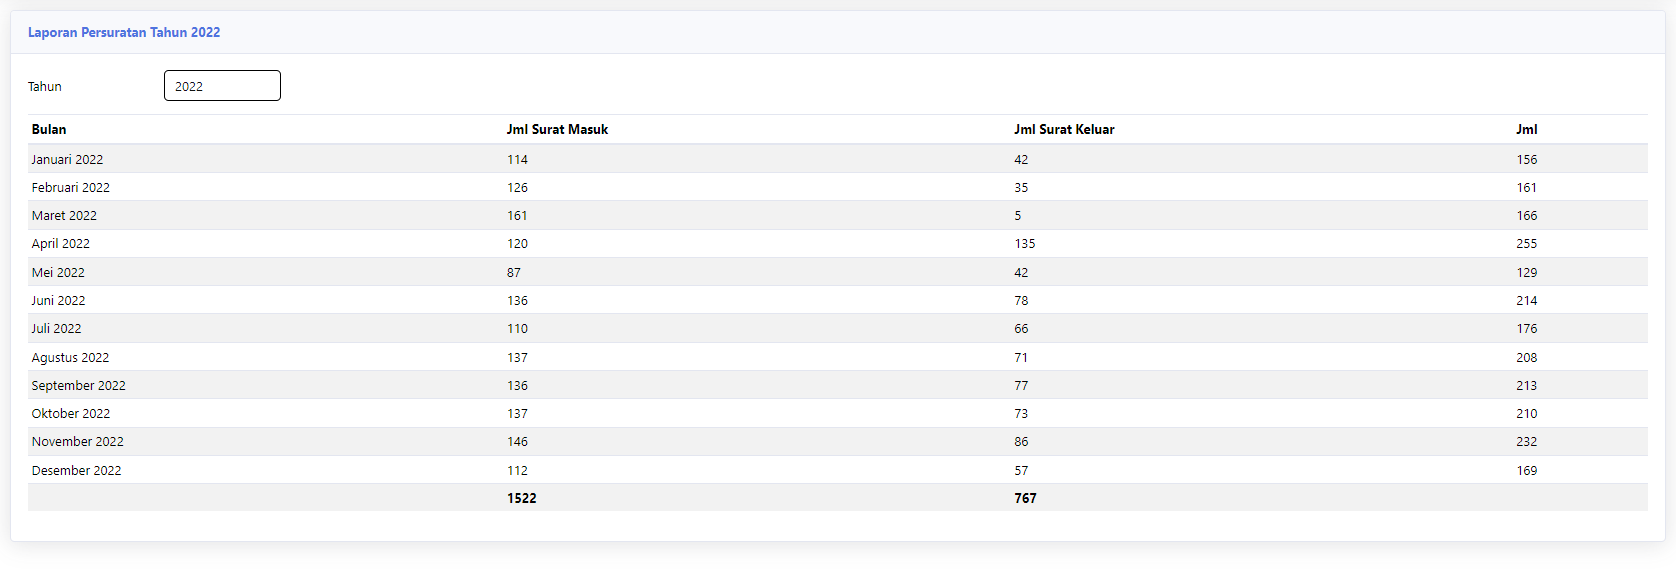Select the Februari 2022 row label
Viewport: 1676px width, 576px height.
(x=71, y=187)
